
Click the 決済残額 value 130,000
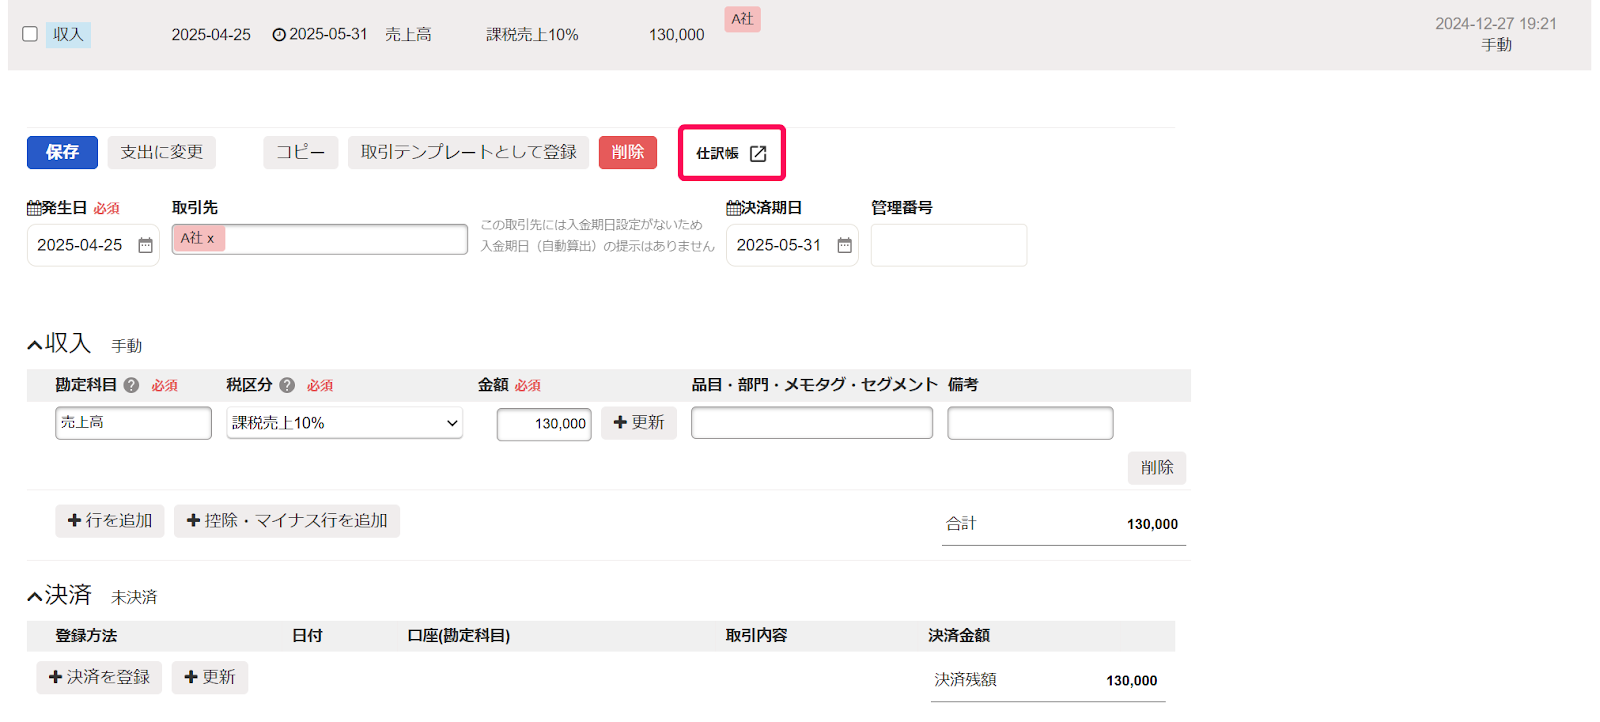coord(1131,681)
